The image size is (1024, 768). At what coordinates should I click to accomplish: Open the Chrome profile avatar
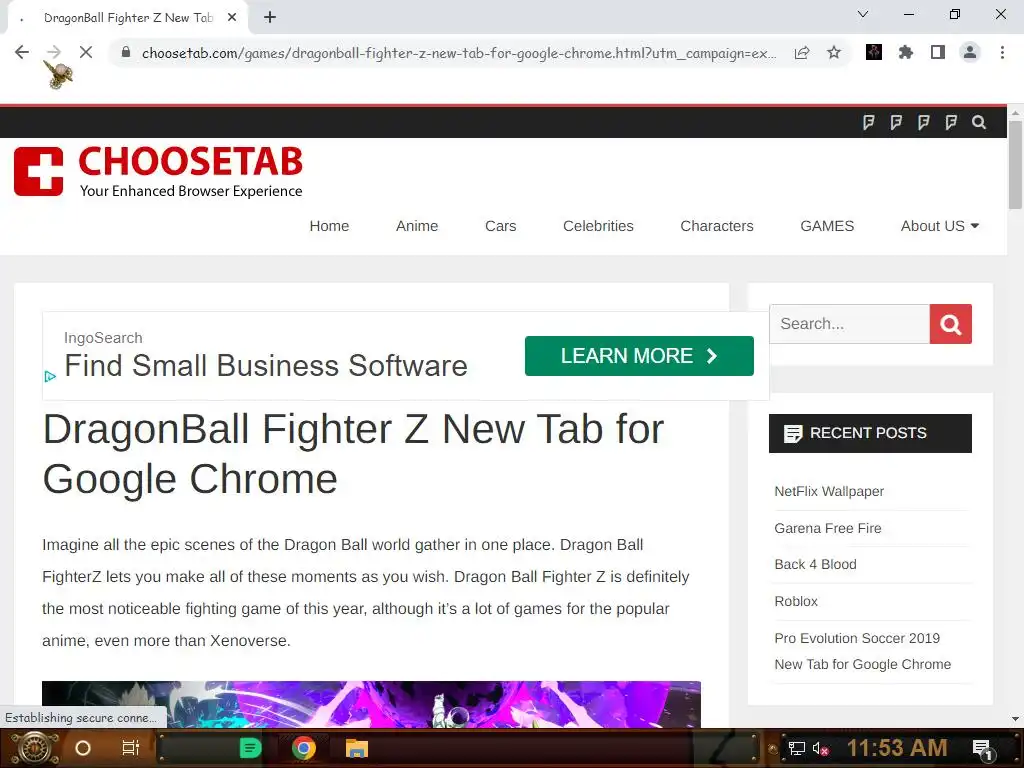[x=970, y=52]
